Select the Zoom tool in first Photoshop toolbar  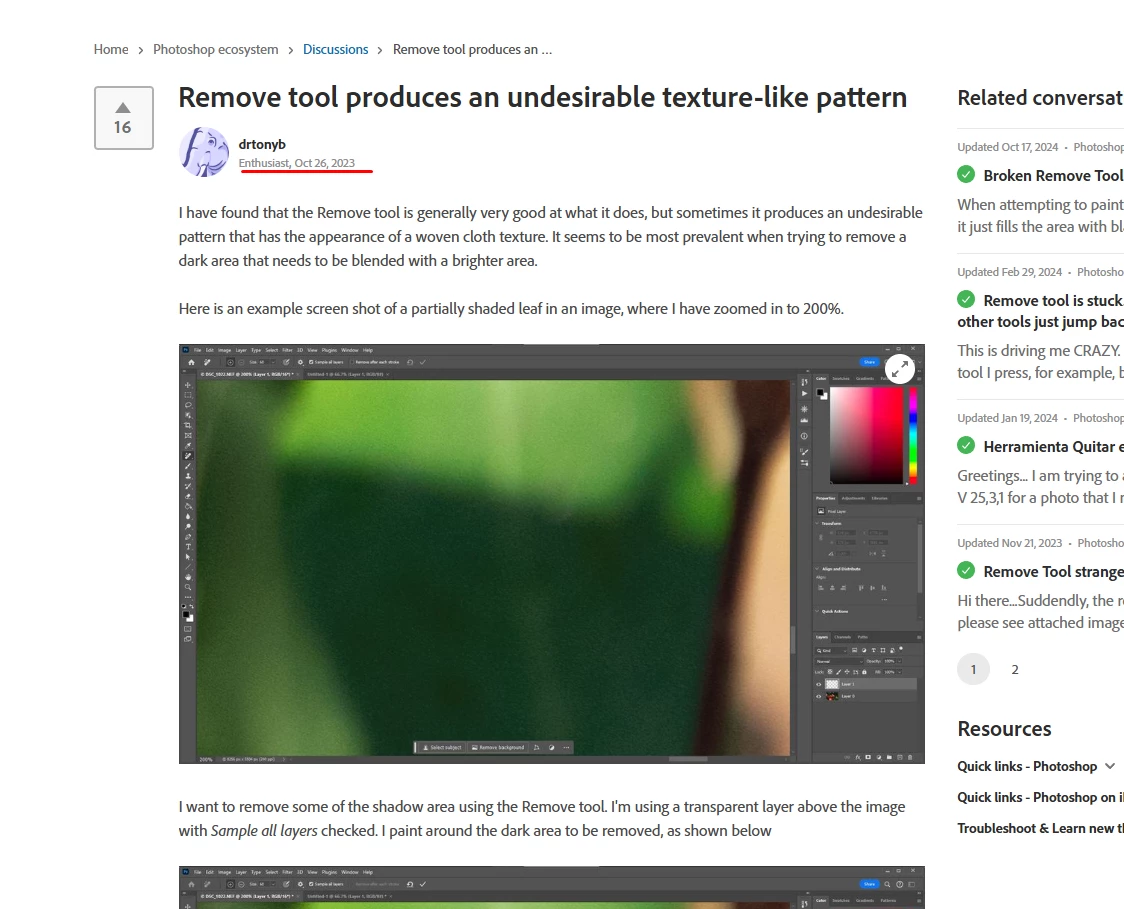tap(188, 587)
